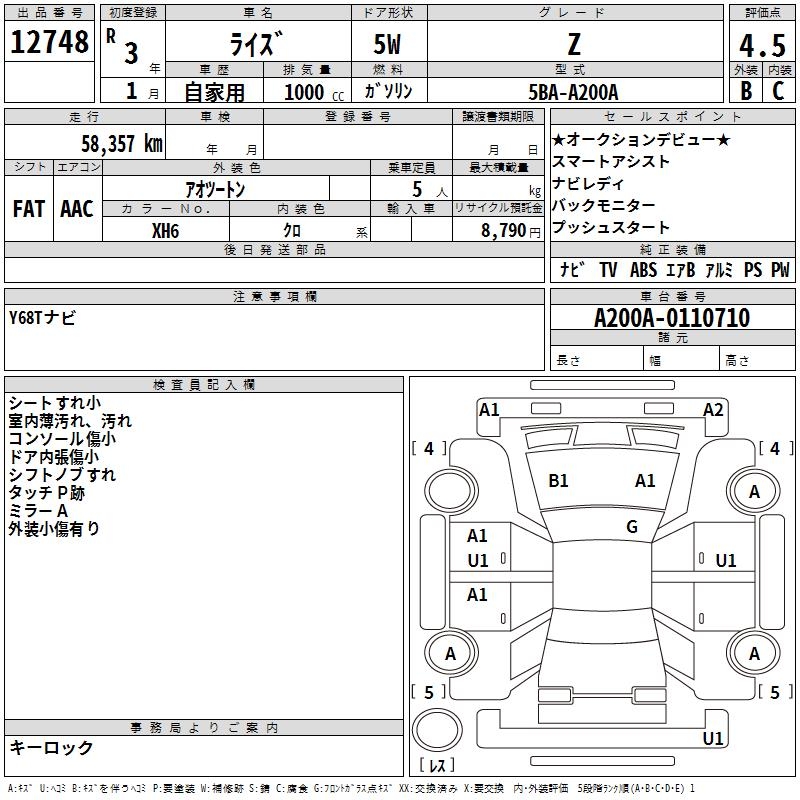Screen dimensions: 800x800
Task: Click the A2 damage mark on the diagram
Action: [712, 409]
